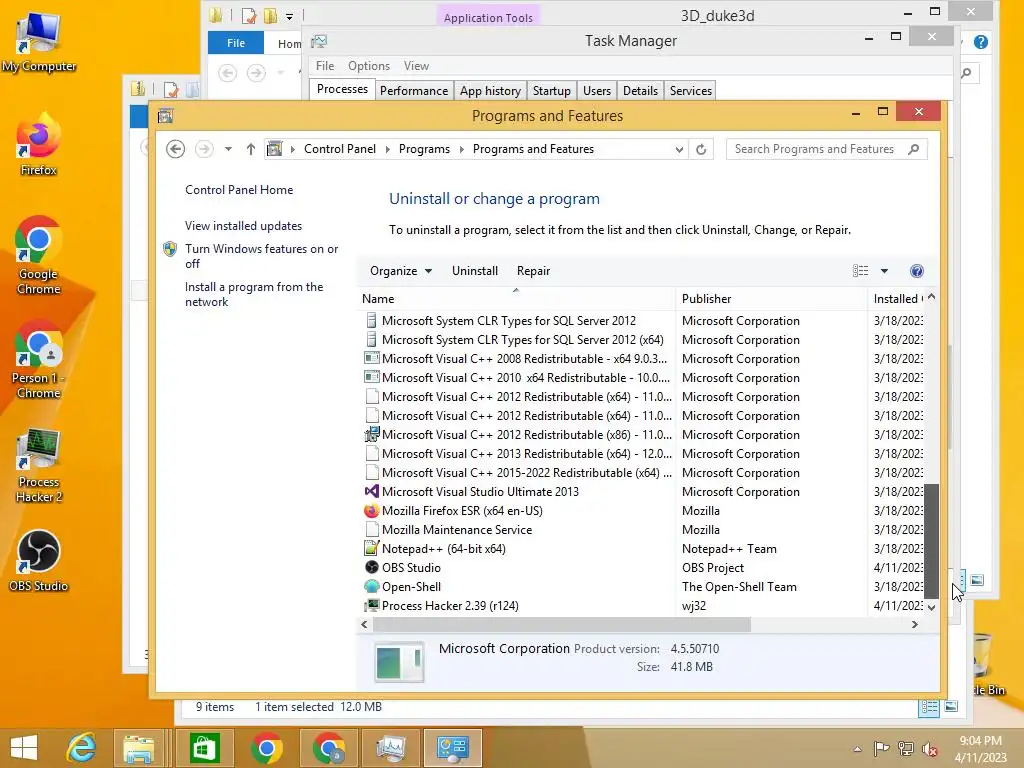Open Person 1 - Chrome desktop shortcut
The width and height of the screenshot is (1024, 768).
pos(38,360)
